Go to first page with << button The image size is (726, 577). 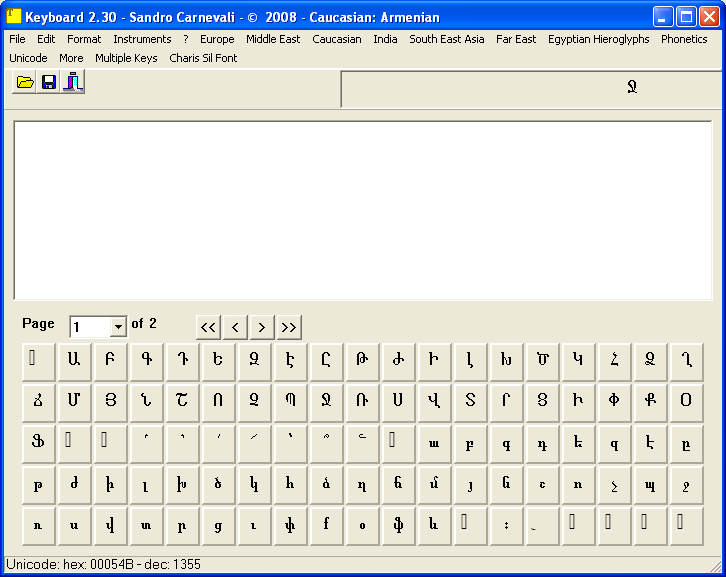[x=208, y=327]
